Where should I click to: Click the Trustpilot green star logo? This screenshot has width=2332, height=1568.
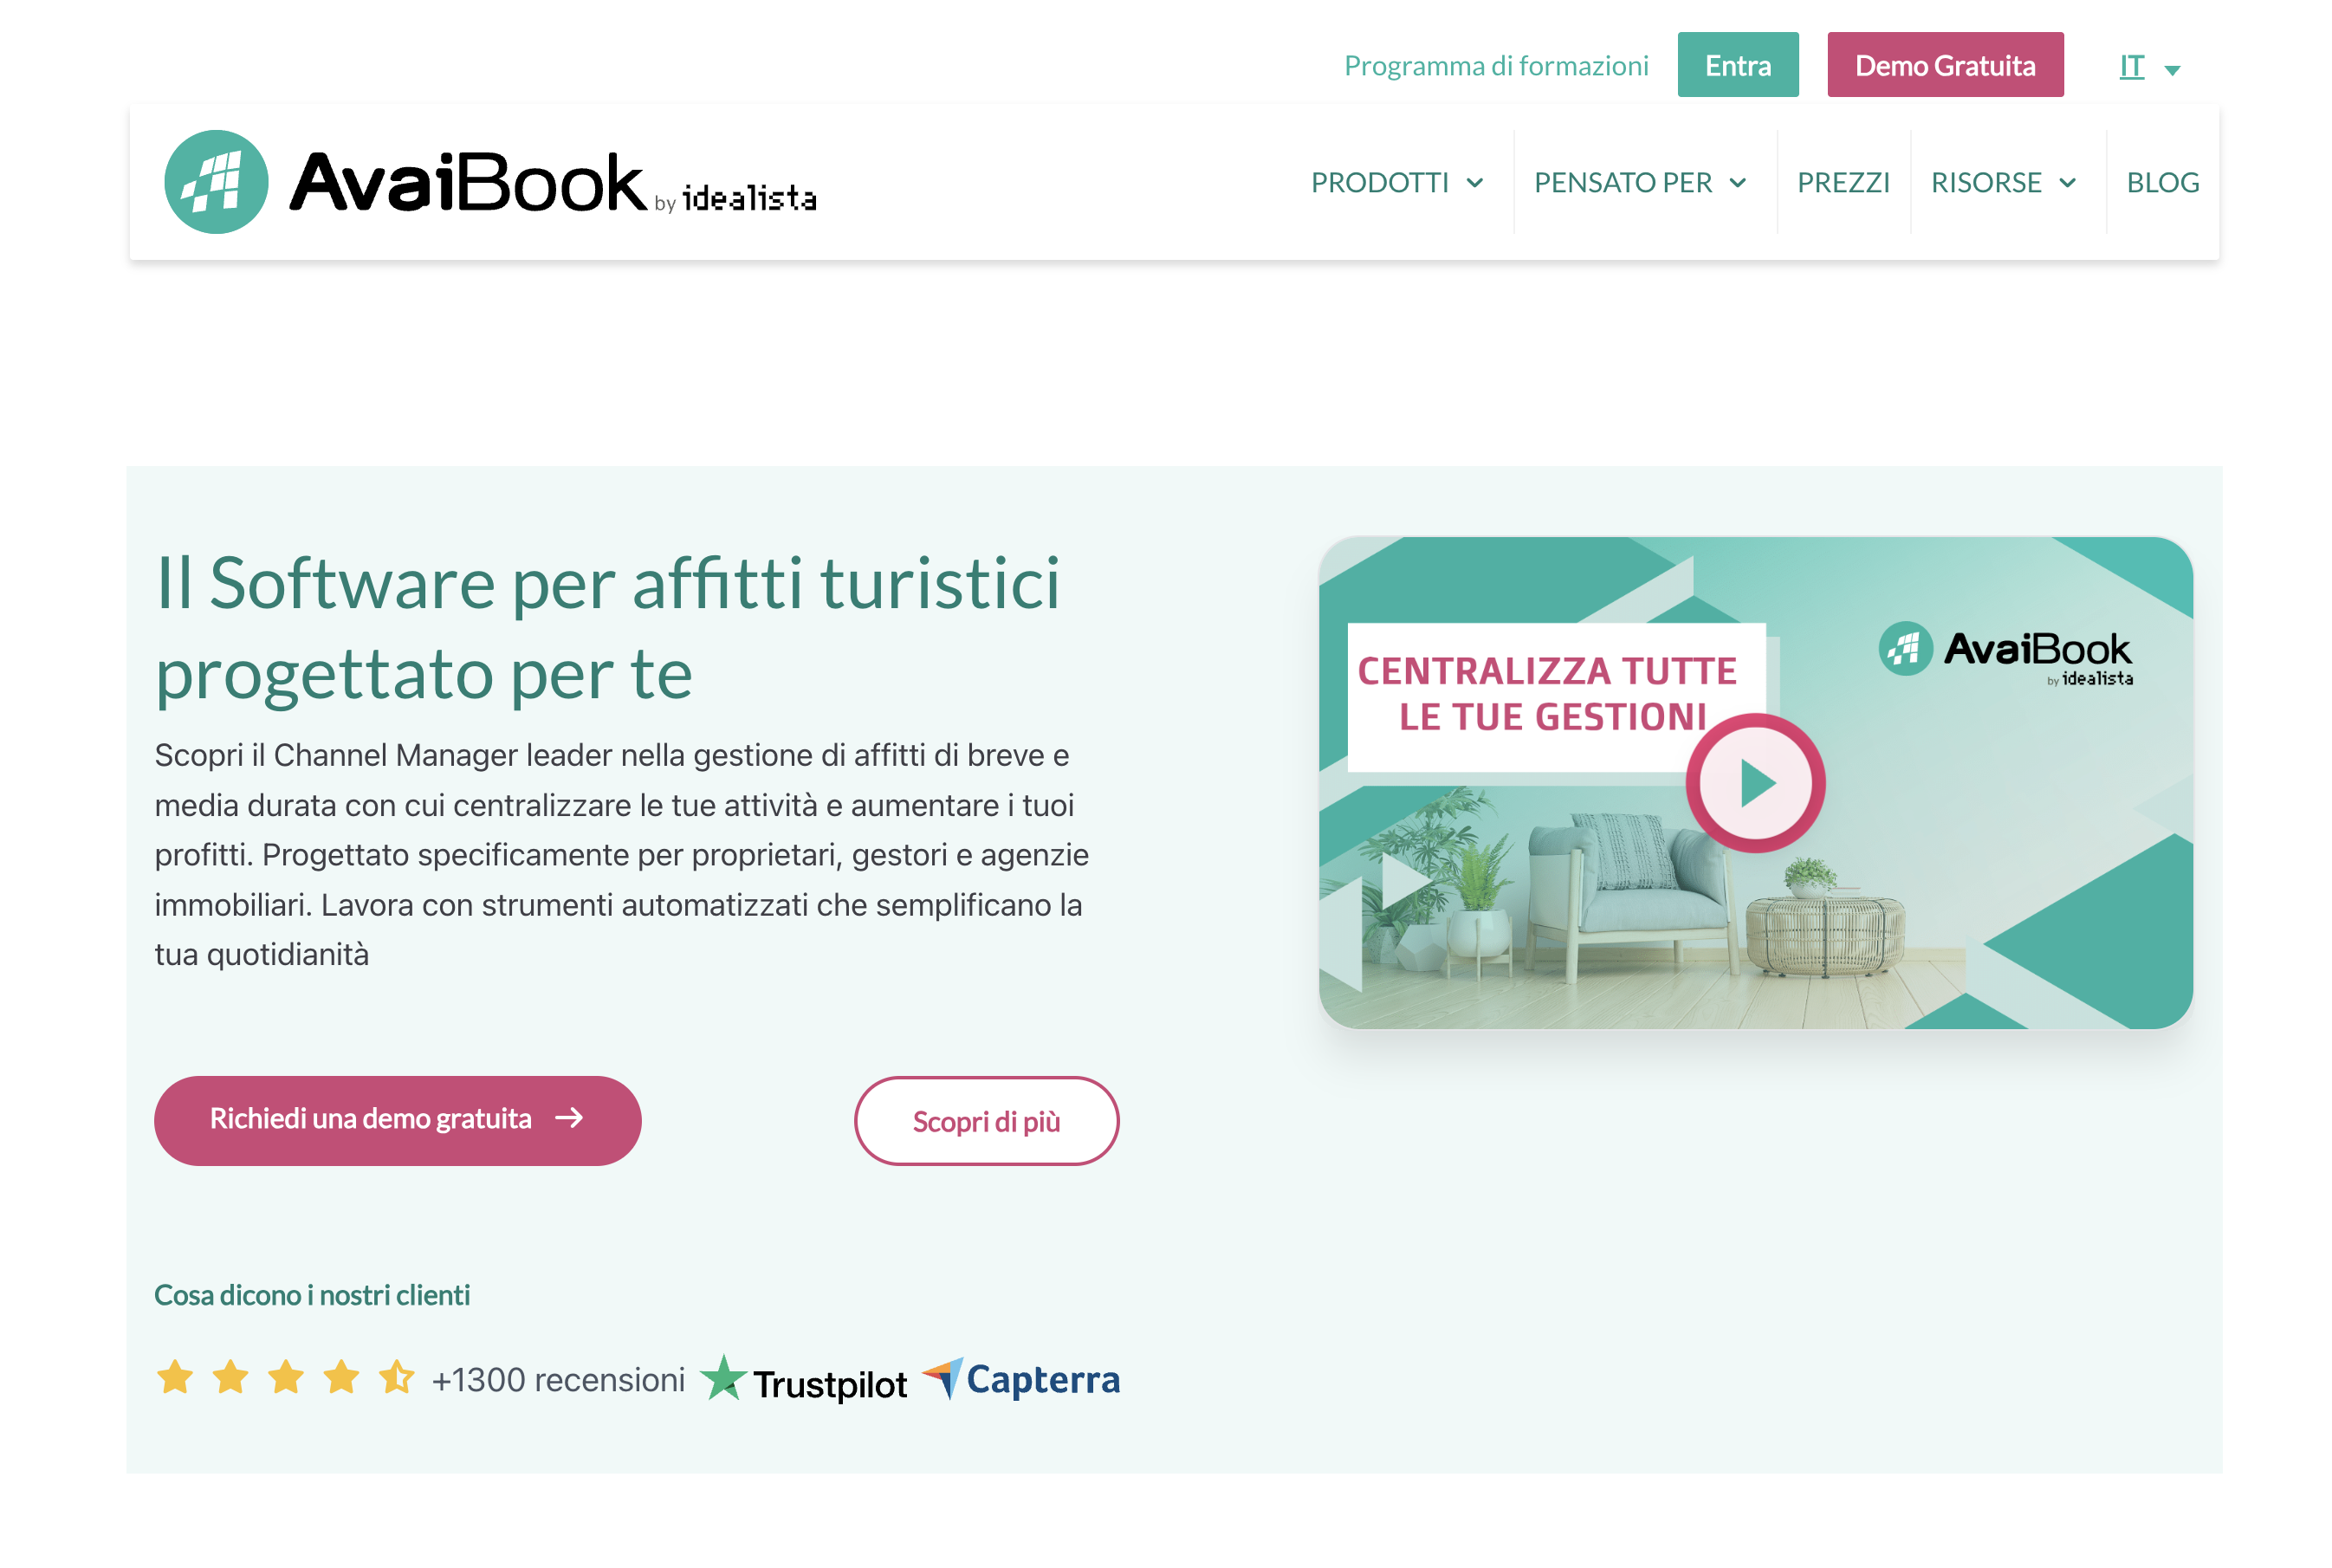tap(723, 1378)
